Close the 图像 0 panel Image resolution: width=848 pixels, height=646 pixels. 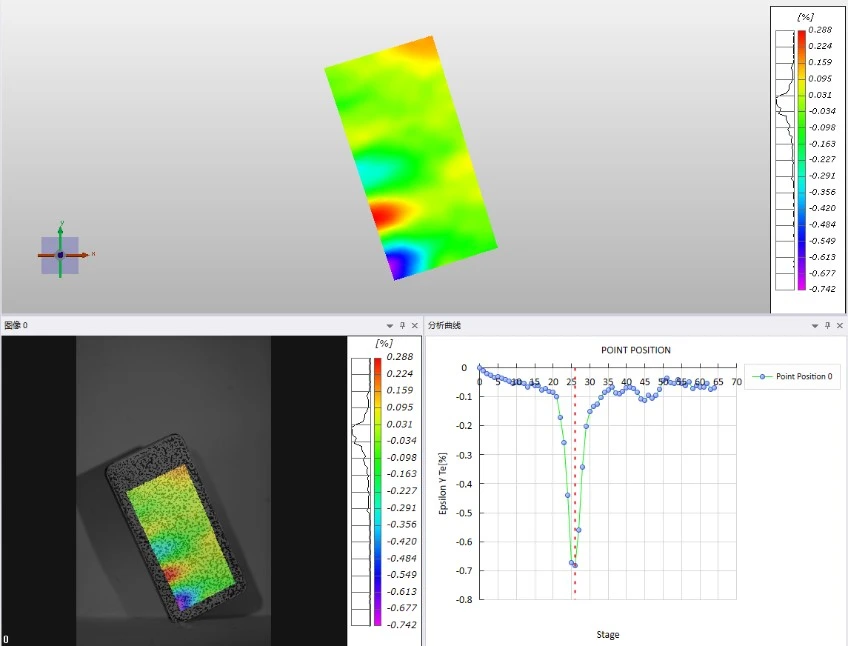[x=414, y=326]
